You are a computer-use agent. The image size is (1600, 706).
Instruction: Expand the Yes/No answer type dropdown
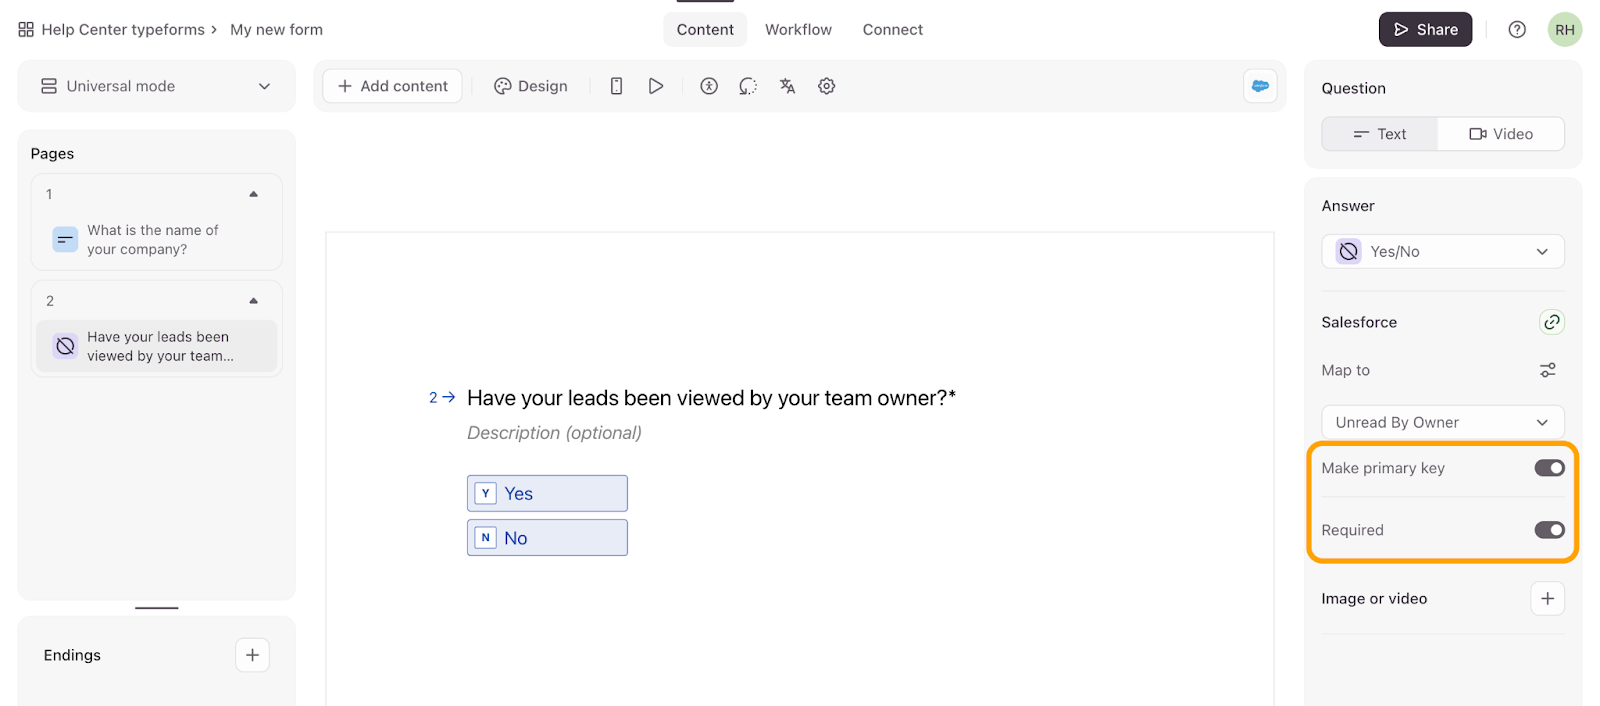coord(1442,252)
